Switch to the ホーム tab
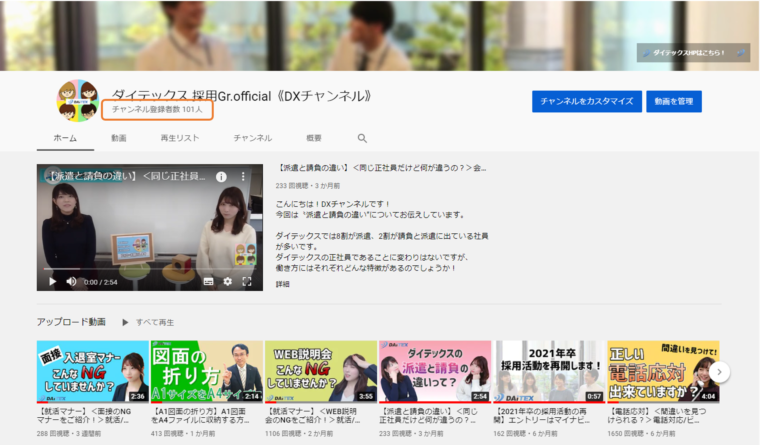 pos(65,138)
